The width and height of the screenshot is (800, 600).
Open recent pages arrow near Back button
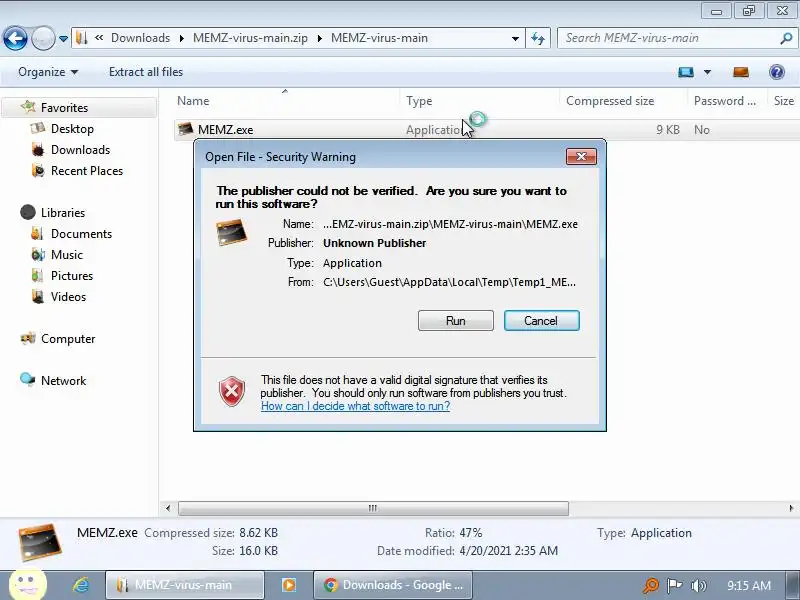point(63,39)
